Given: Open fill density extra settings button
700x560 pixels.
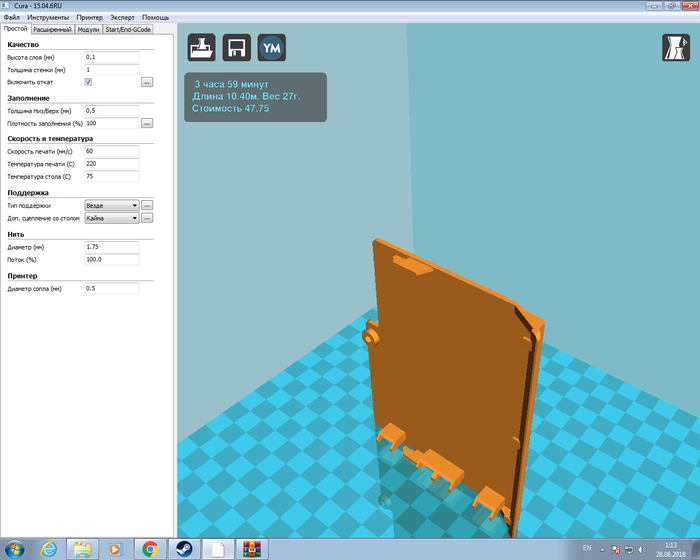Looking at the screenshot, I should pyautogui.click(x=146, y=123).
